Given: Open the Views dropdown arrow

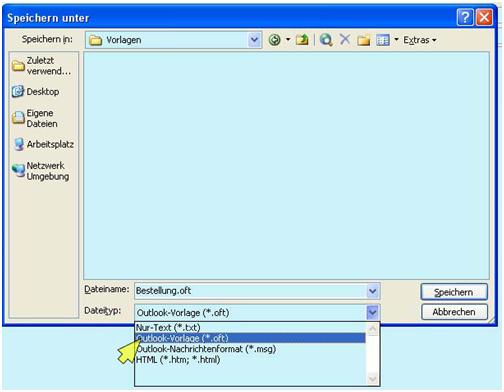Looking at the screenshot, I should [396, 40].
